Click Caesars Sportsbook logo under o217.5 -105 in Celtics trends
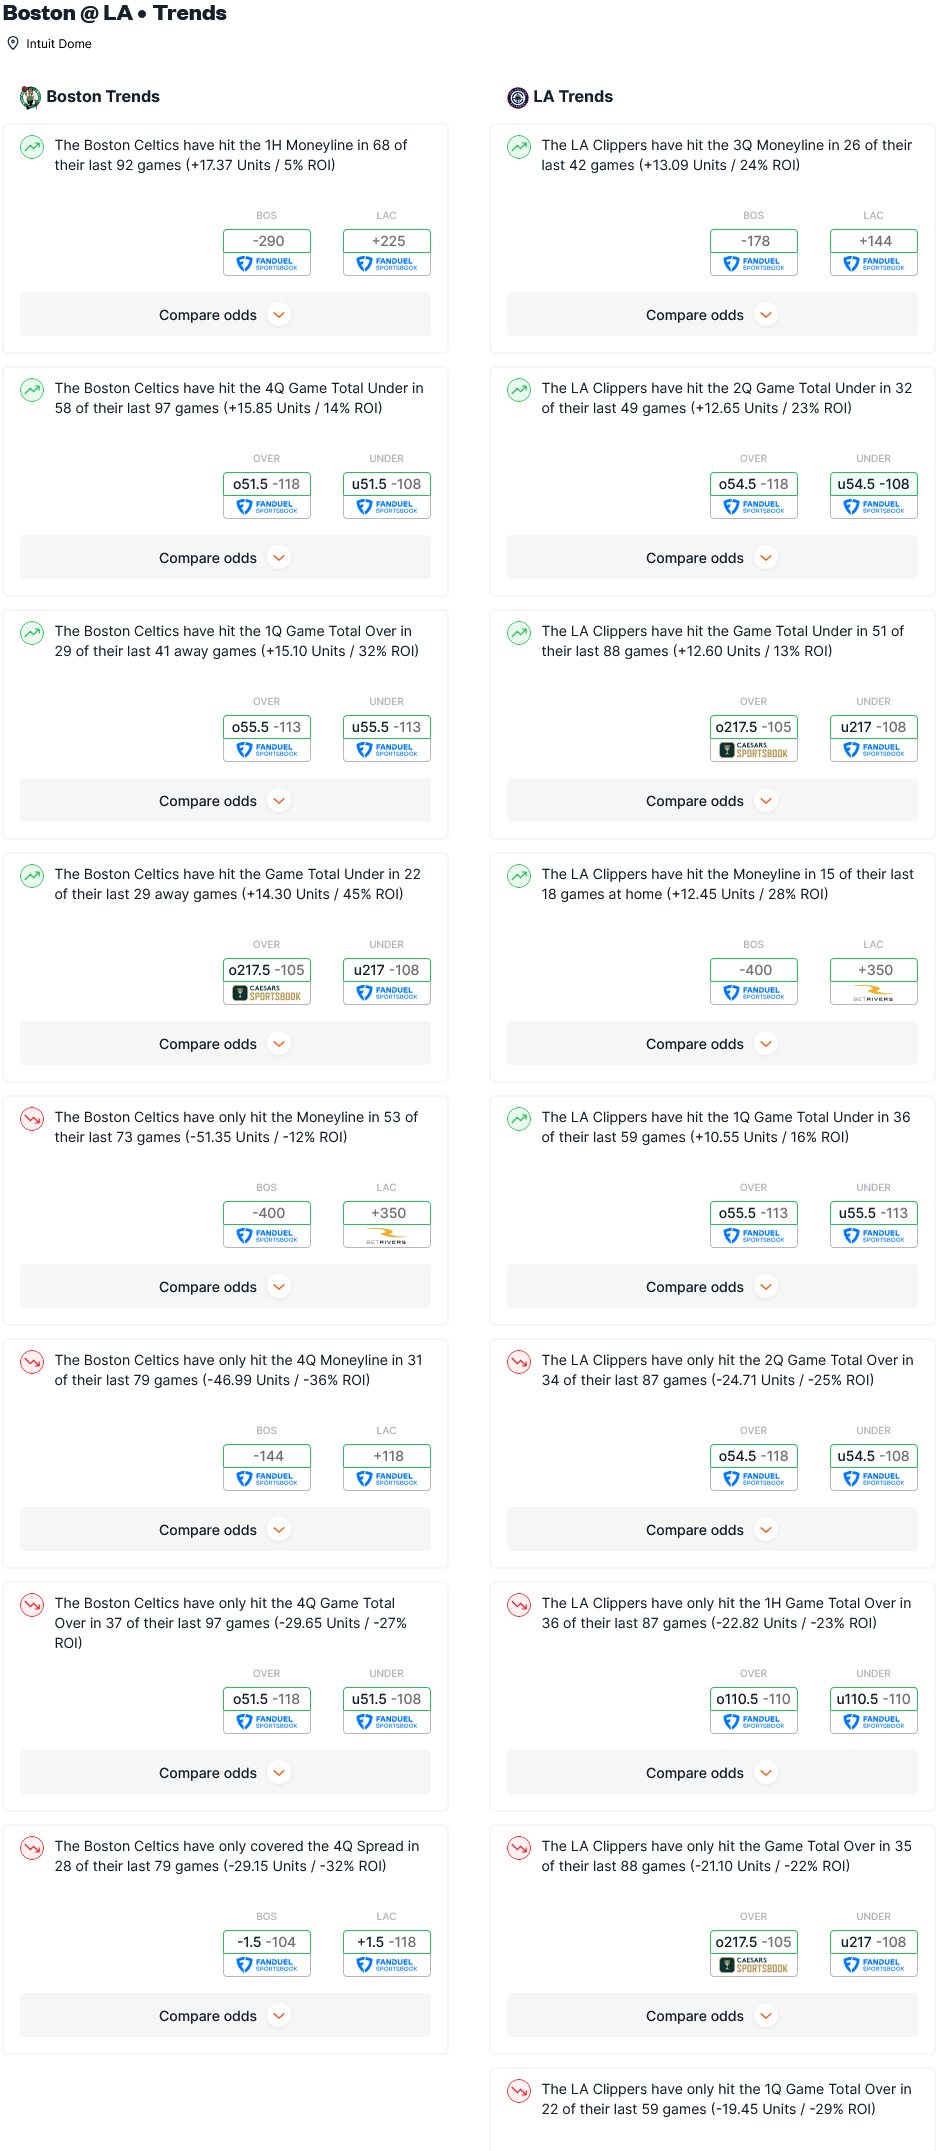This screenshot has height=2151, width=939. (x=267, y=993)
